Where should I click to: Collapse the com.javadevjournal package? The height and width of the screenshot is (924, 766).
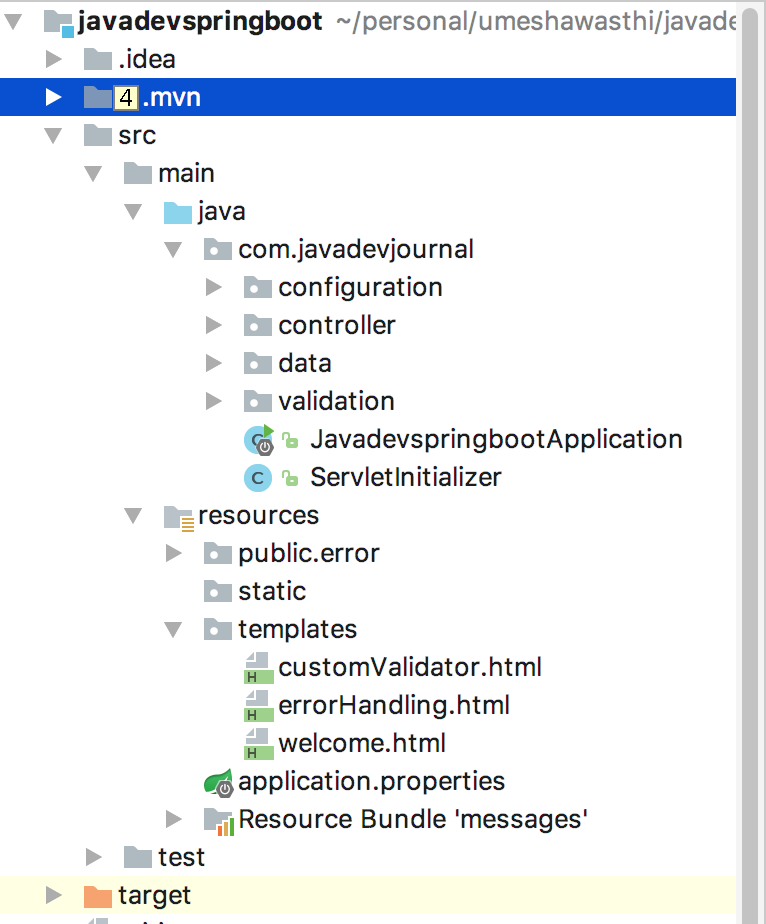pyautogui.click(x=173, y=250)
